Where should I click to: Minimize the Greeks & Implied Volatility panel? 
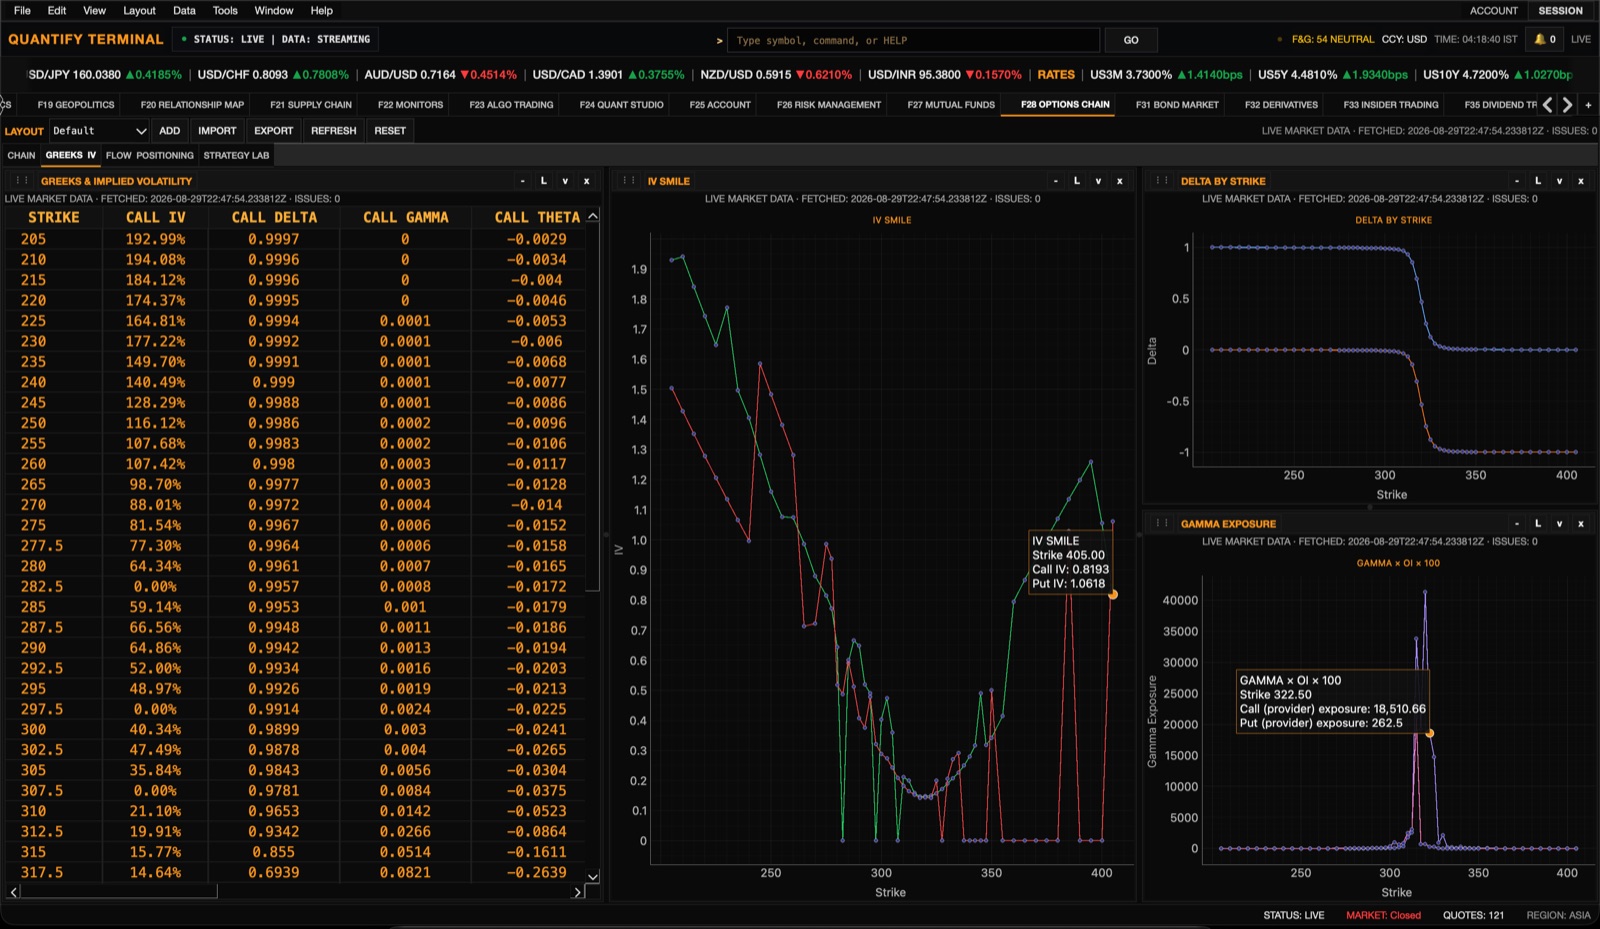tap(522, 181)
